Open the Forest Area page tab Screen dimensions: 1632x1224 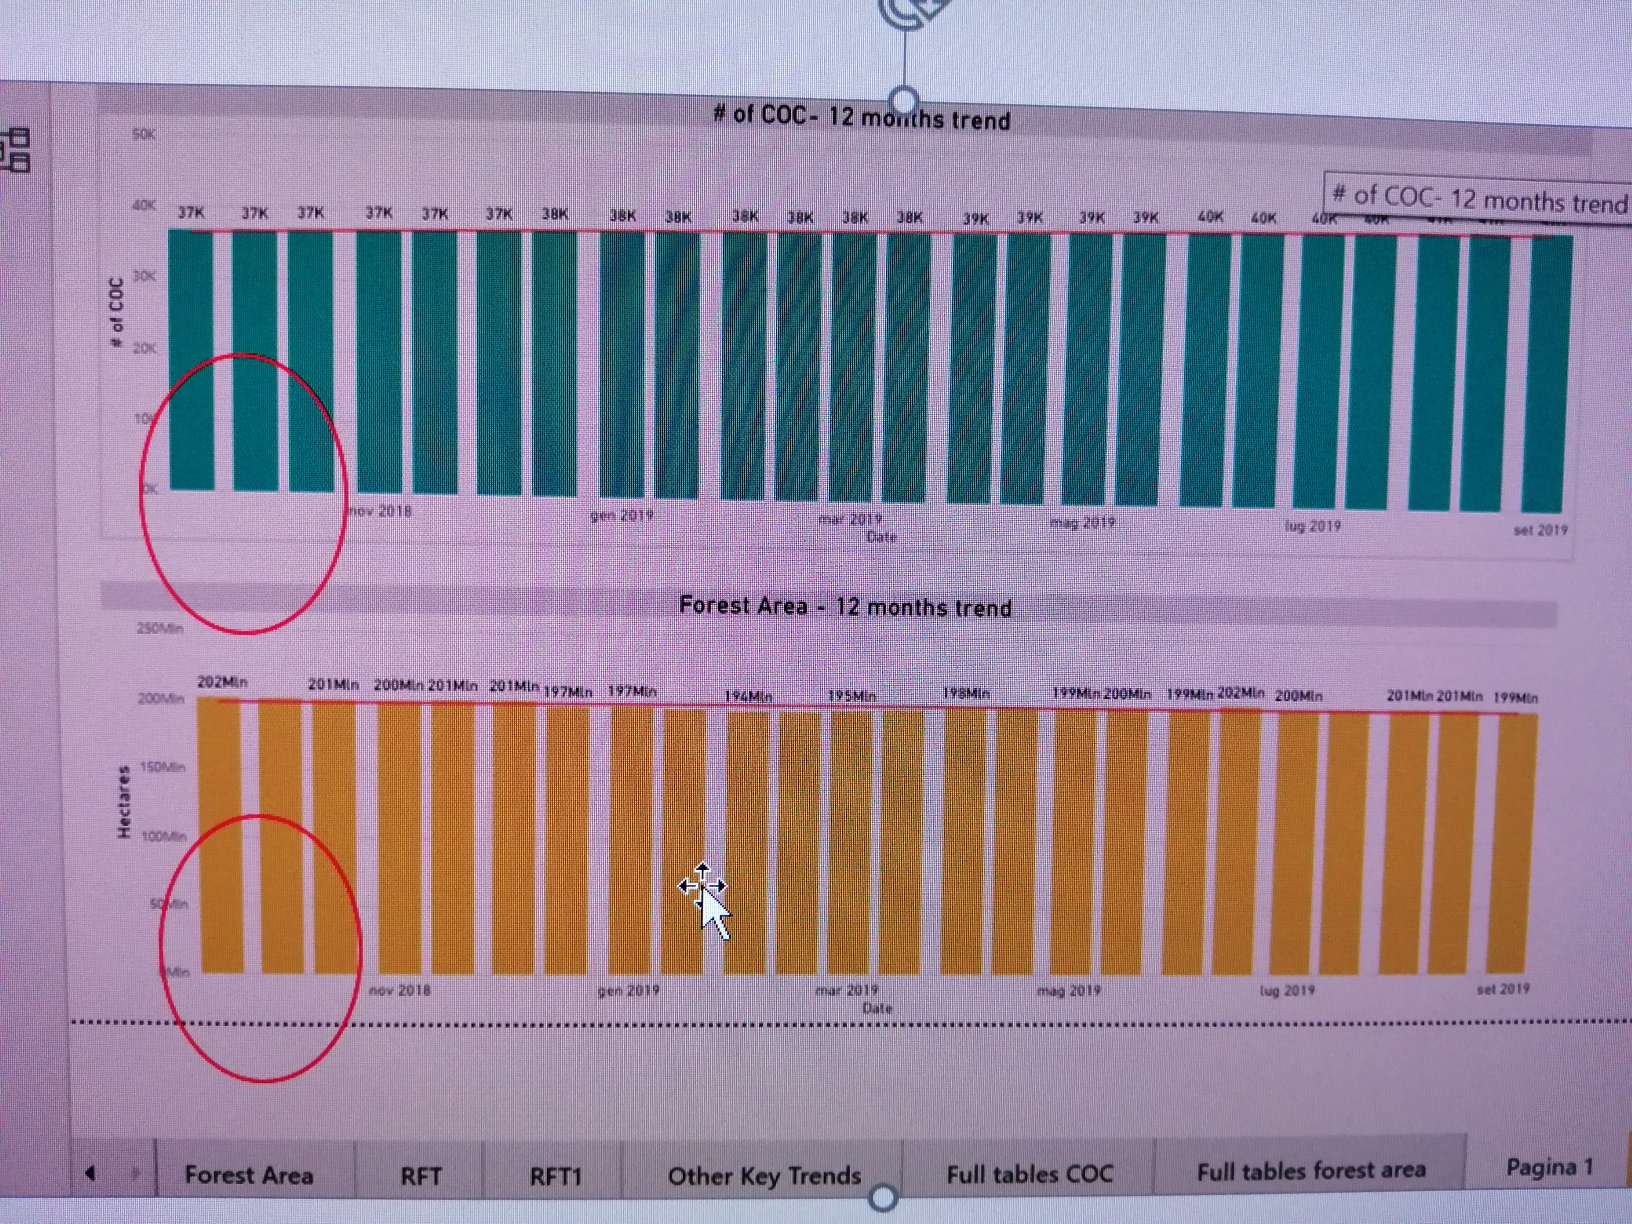pos(249,1174)
